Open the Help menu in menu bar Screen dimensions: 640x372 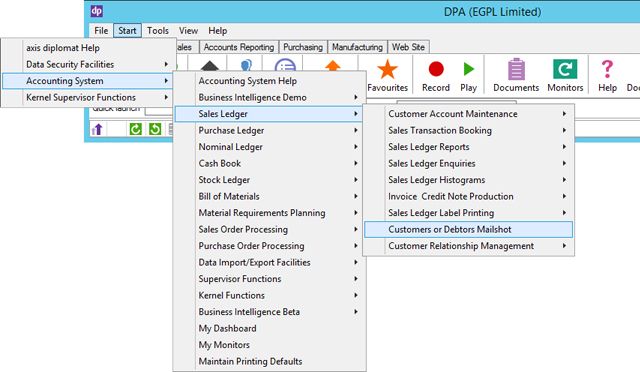click(218, 31)
